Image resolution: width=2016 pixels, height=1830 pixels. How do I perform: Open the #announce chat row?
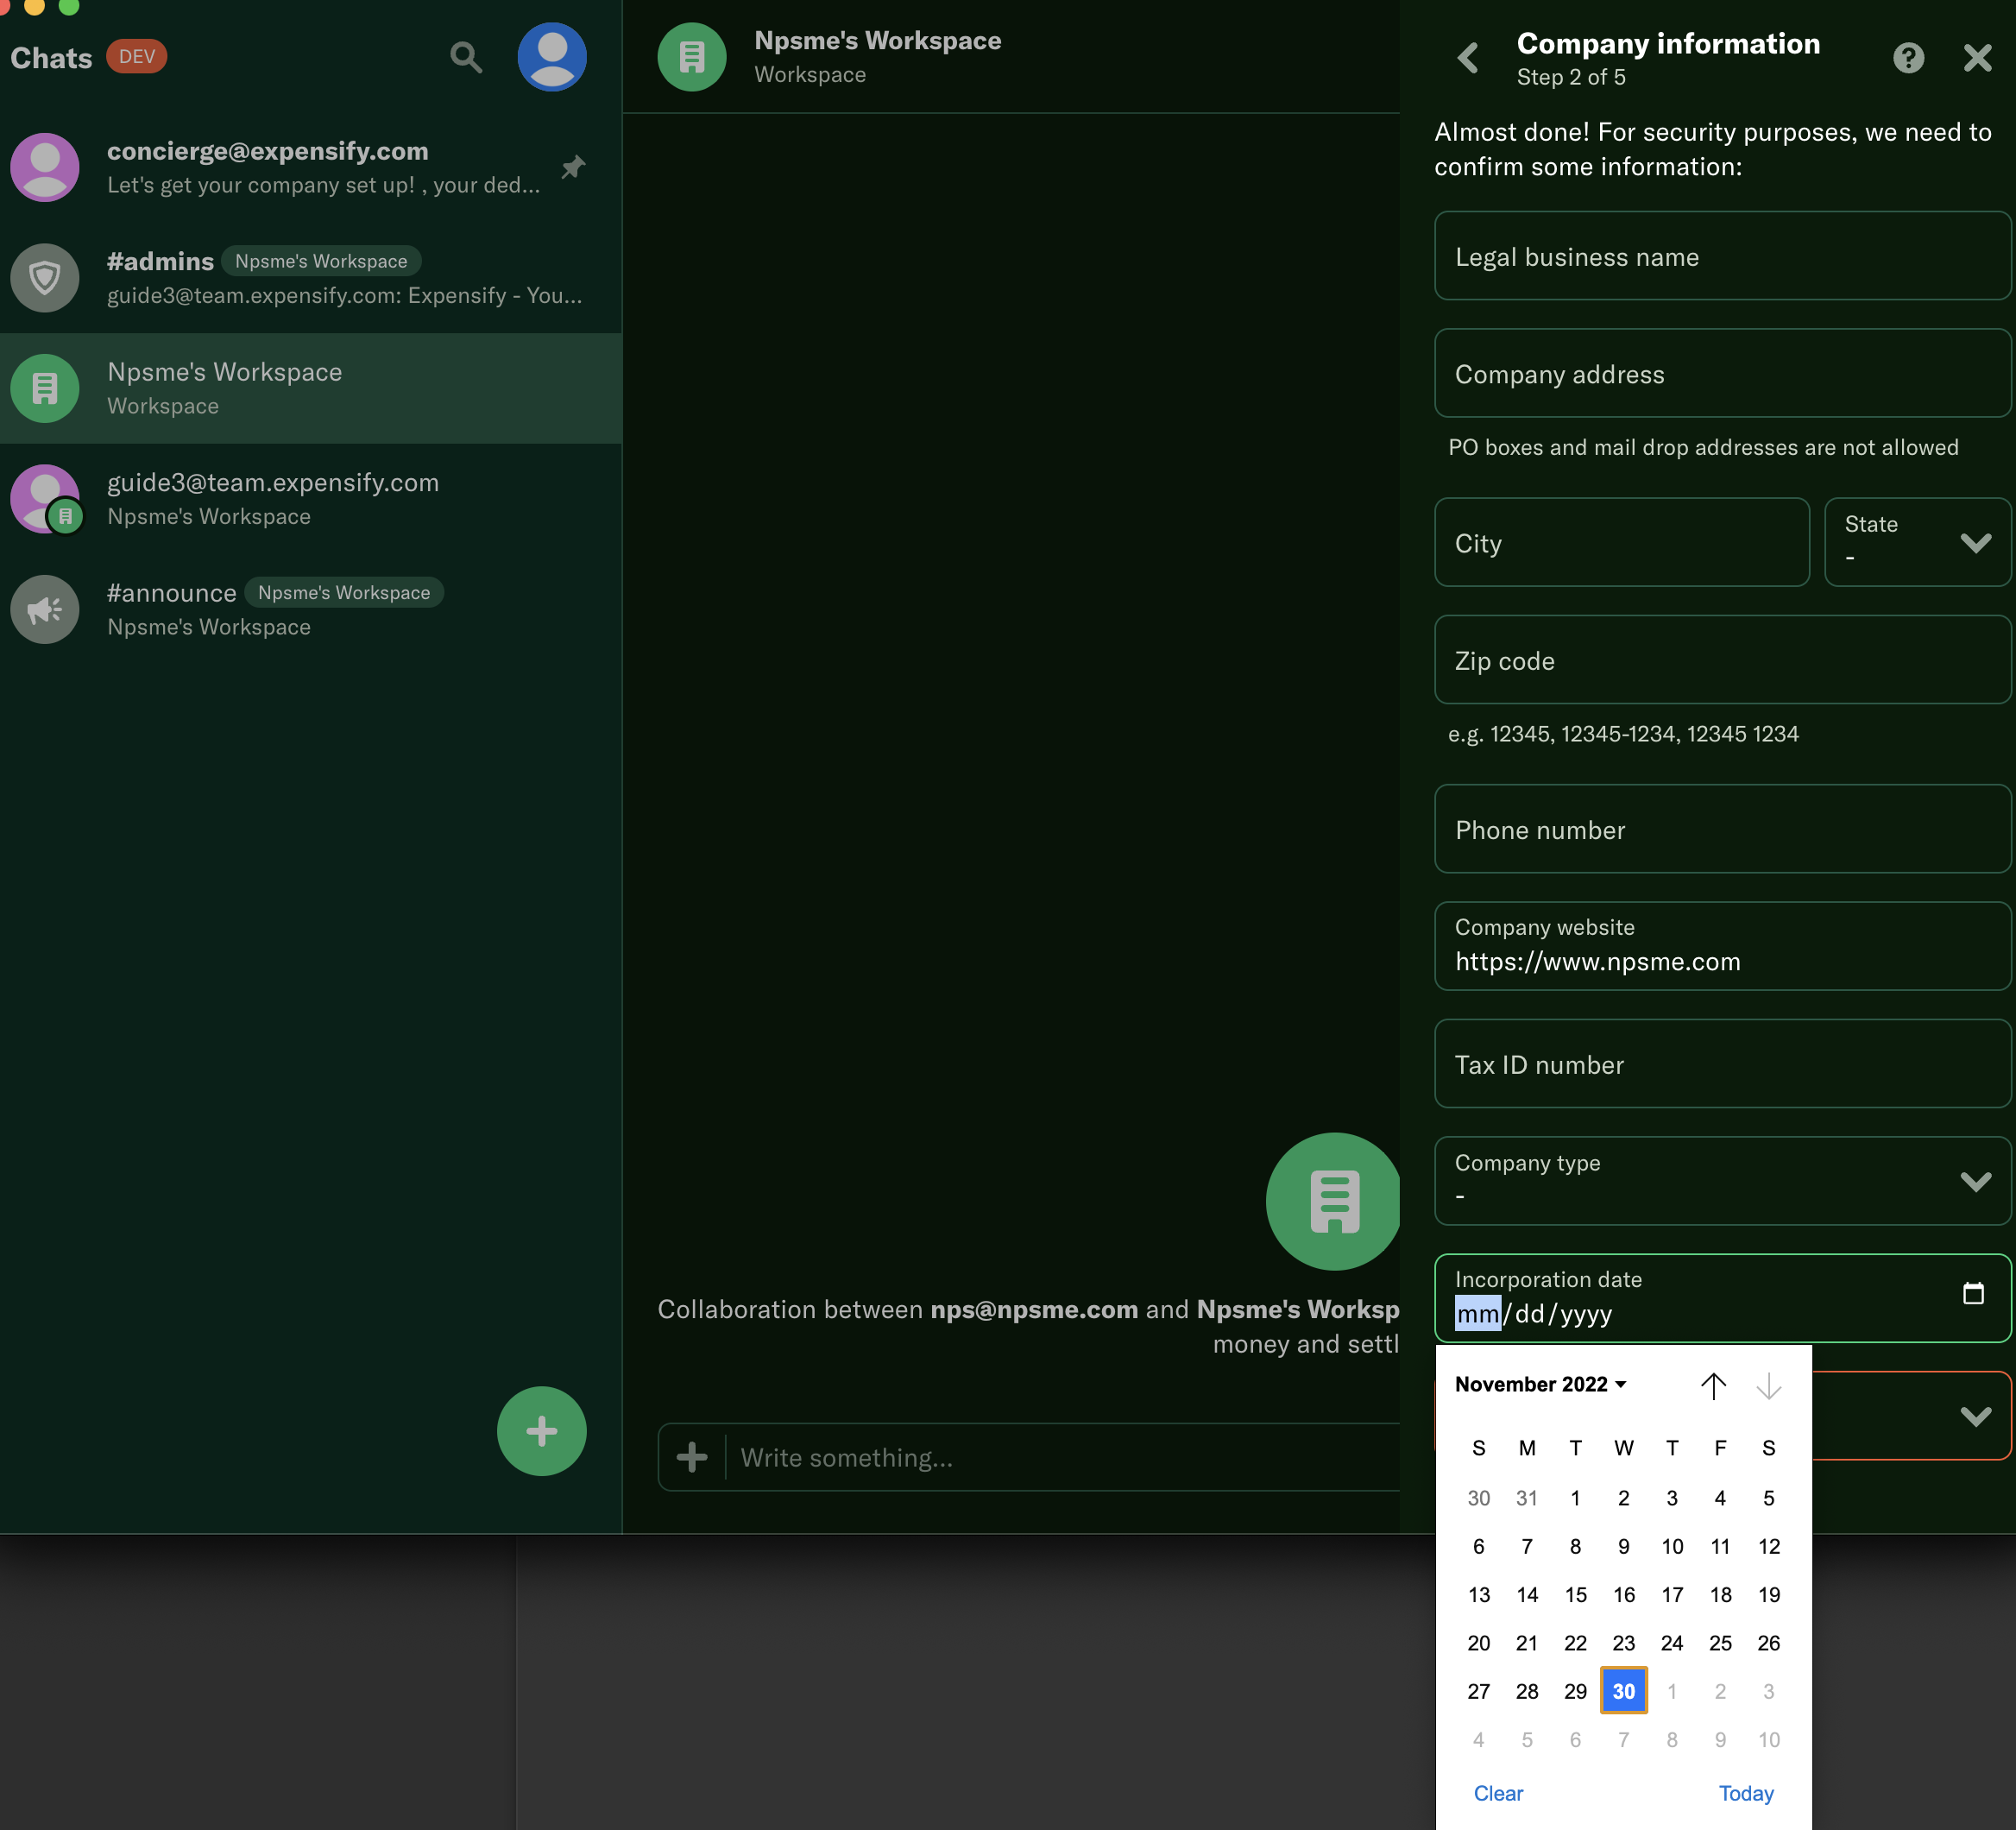click(x=310, y=609)
